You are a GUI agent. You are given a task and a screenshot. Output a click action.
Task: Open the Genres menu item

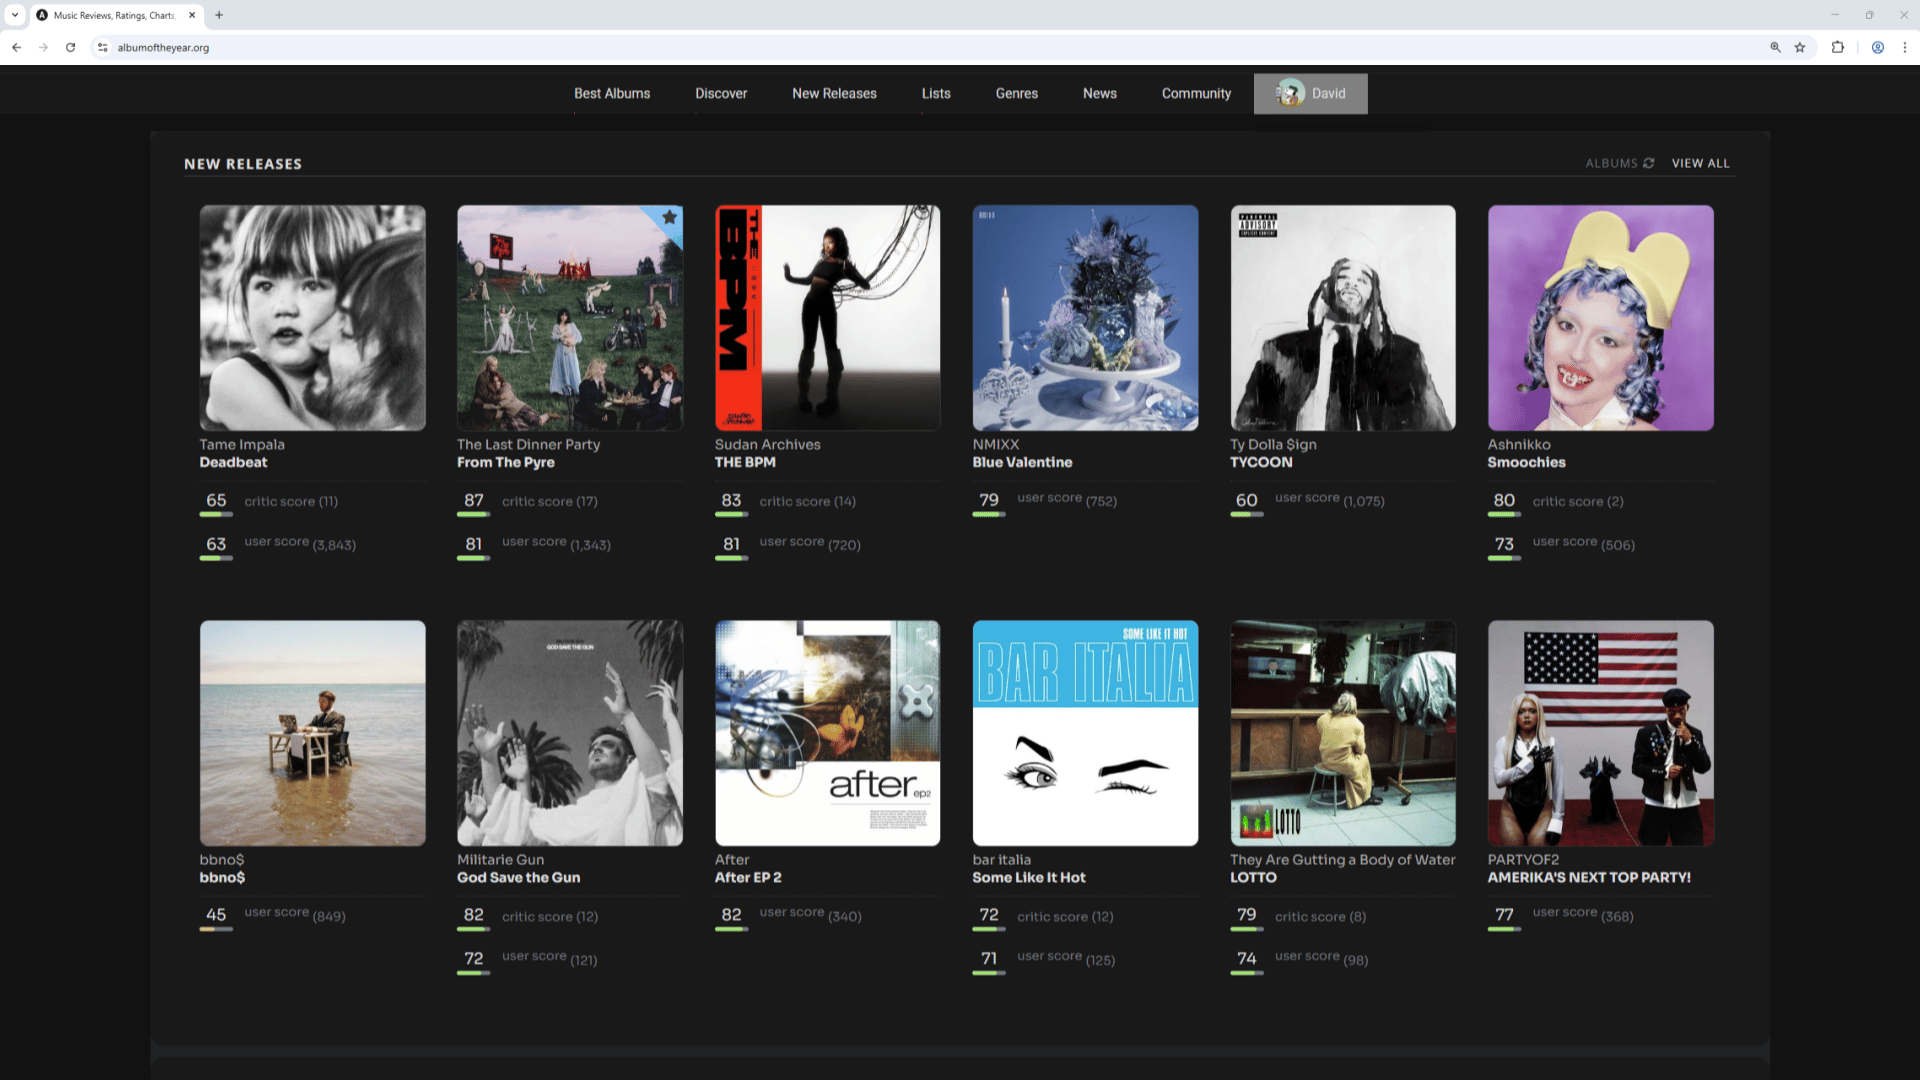[x=1016, y=93]
